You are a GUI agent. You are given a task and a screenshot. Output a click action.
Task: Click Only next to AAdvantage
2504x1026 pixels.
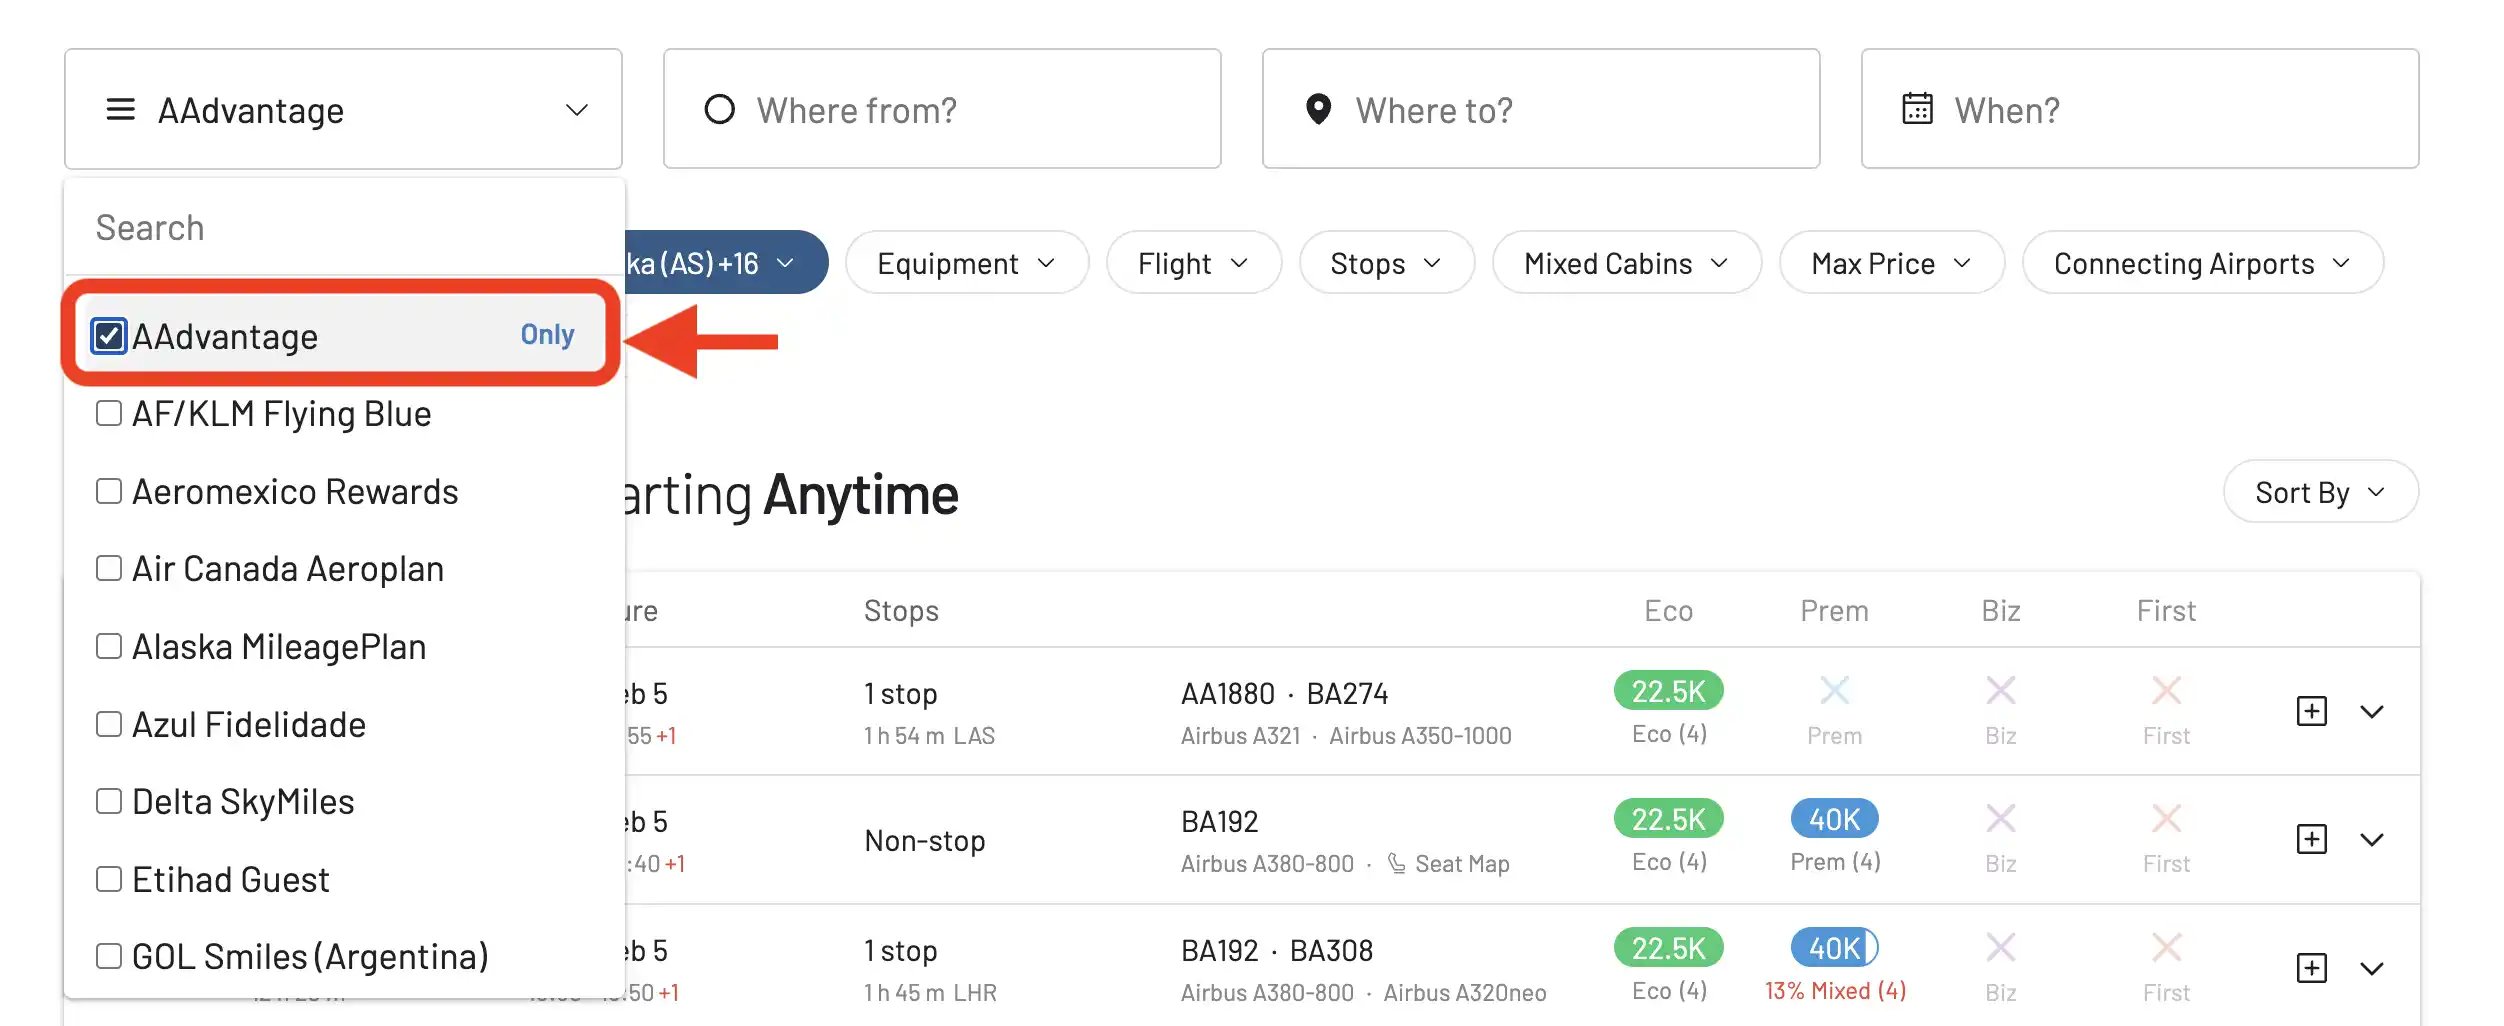click(x=547, y=334)
